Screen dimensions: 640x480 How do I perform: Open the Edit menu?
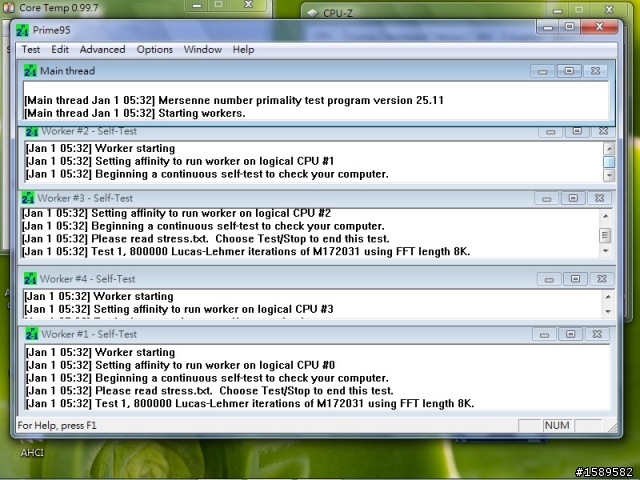pyautogui.click(x=60, y=49)
